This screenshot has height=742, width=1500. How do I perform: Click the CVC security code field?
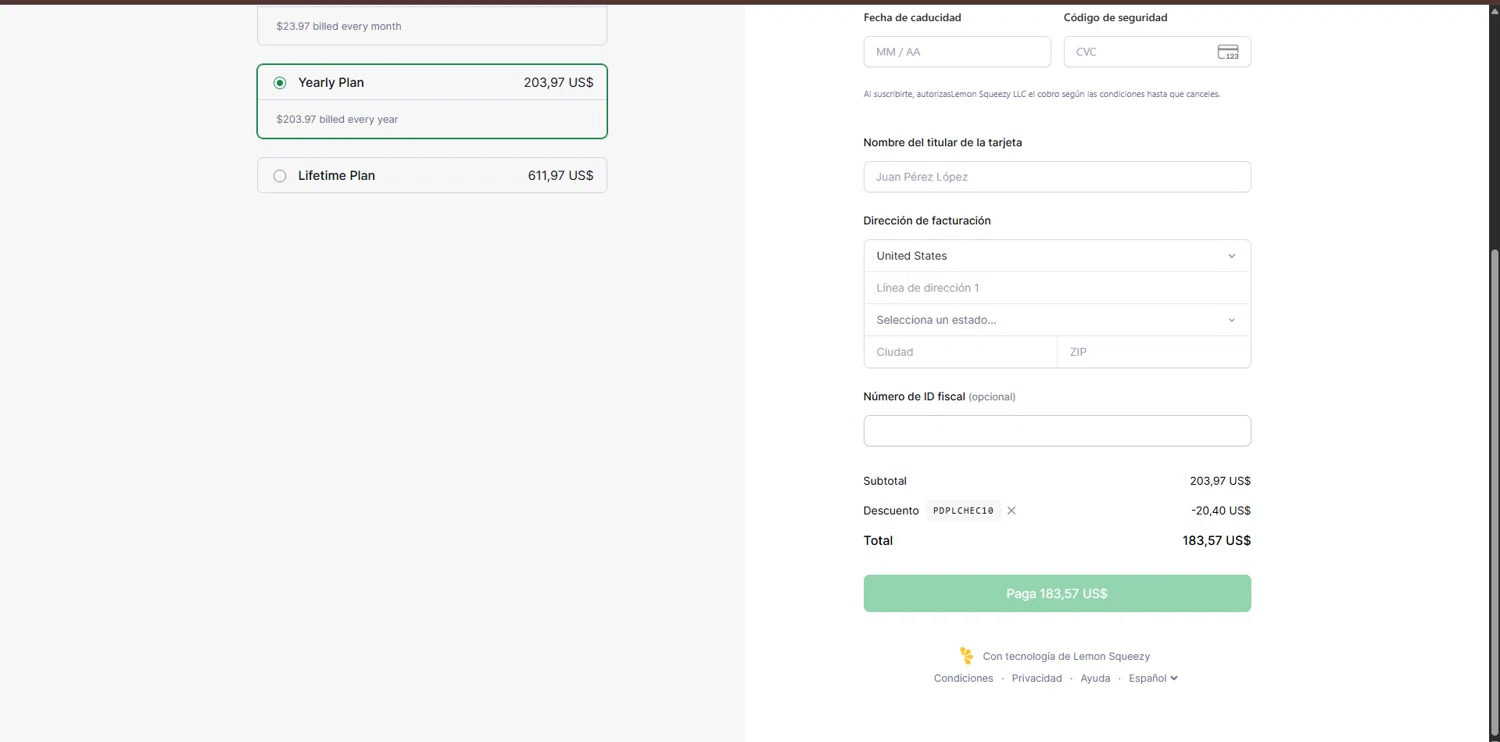pyautogui.click(x=1157, y=52)
